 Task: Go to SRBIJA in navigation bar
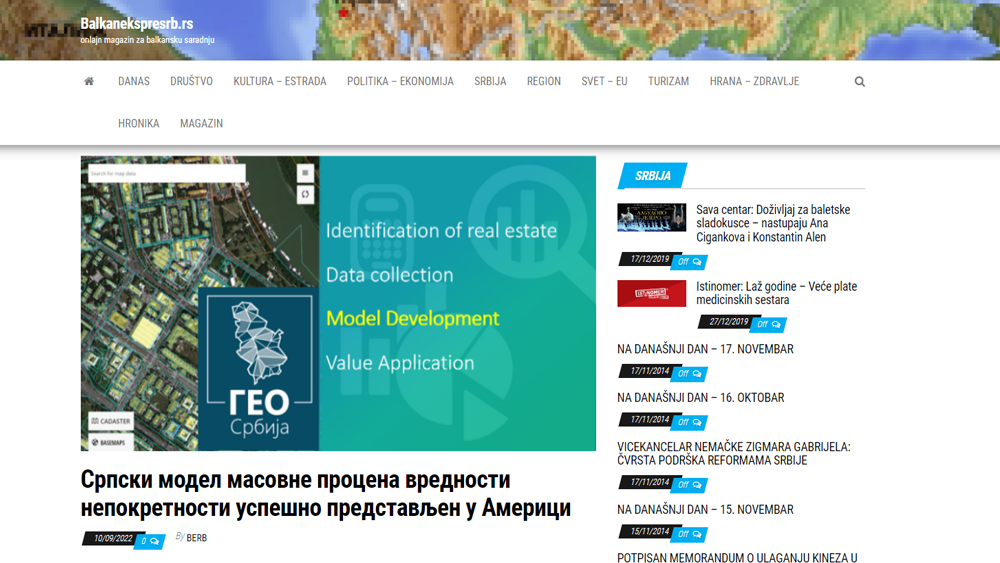click(490, 82)
